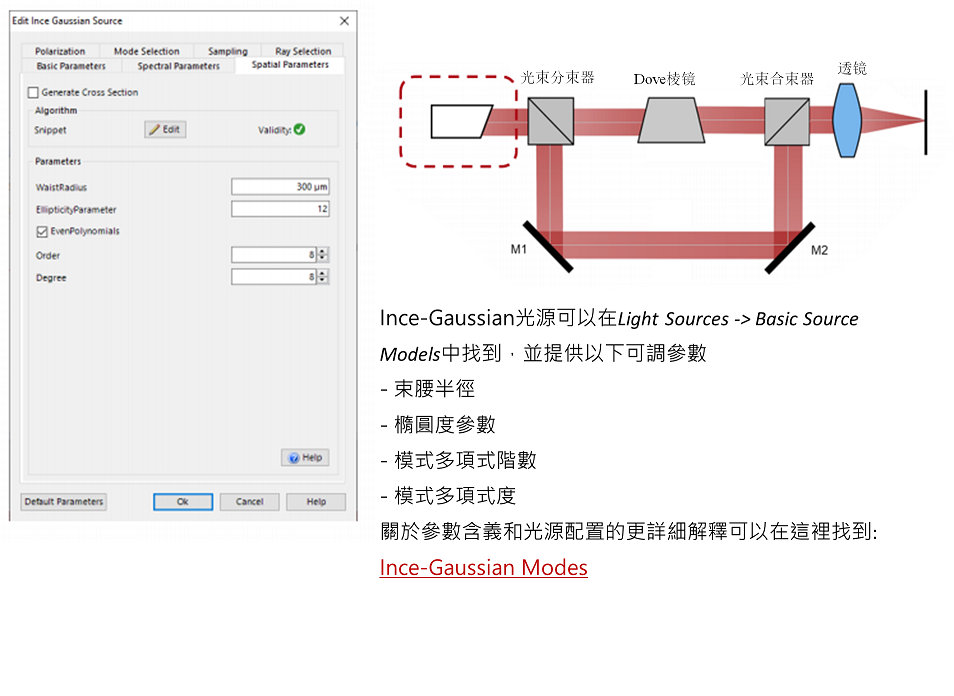The width and height of the screenshot is (954, 696).
Task: Close the Edit Ince Gaussian Source dialog
Action: [344, 21]
